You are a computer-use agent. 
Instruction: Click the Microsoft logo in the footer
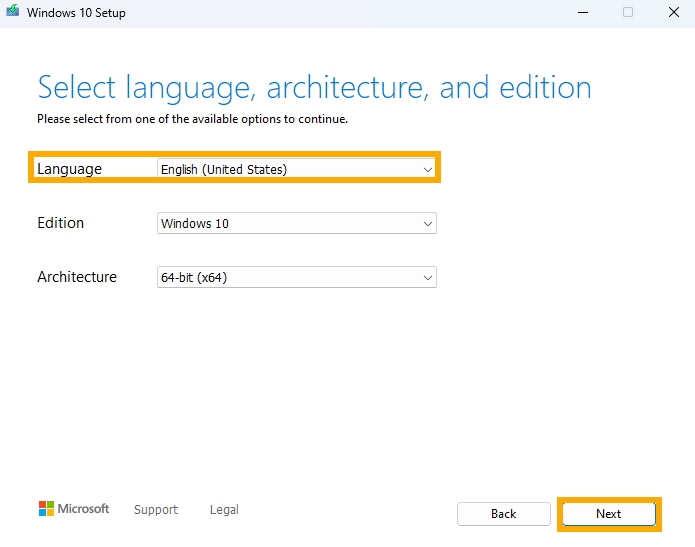click(x=74, y=508)
